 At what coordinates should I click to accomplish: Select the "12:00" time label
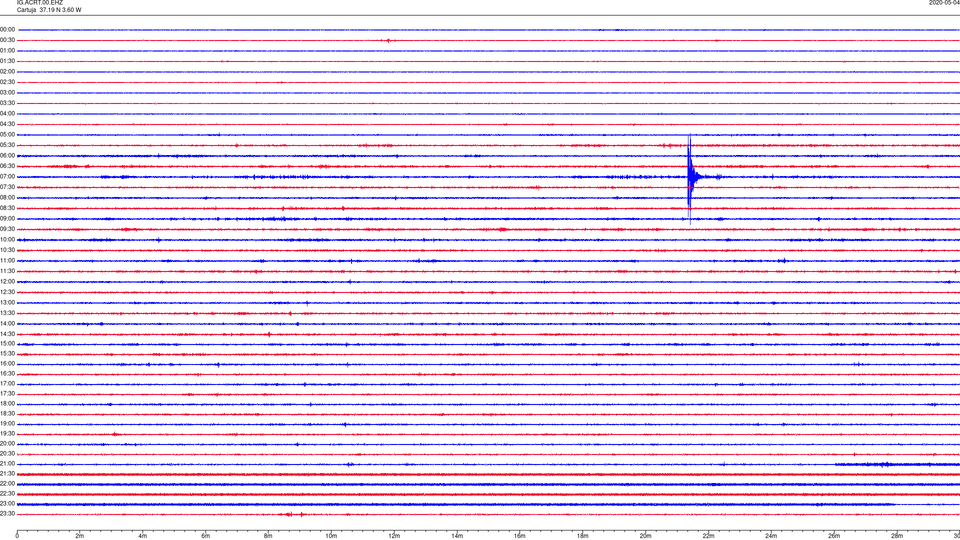click(x=7, y=282)
